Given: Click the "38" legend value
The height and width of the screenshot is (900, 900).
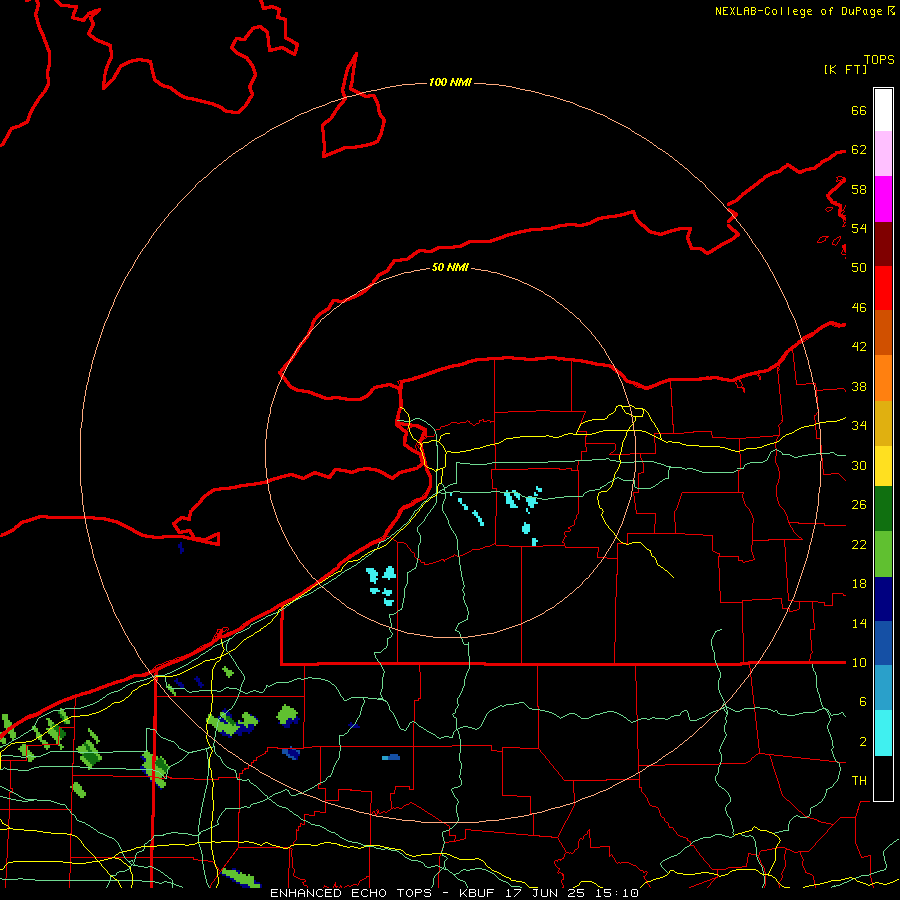Looking at the screenshot, I should 859,387.
